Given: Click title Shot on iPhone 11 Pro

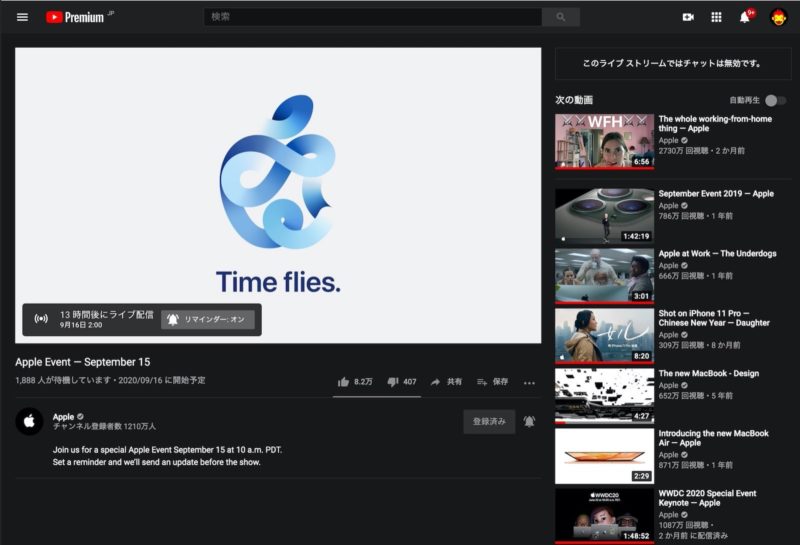Looking at the screenshot, I should [x=714, y=318].
